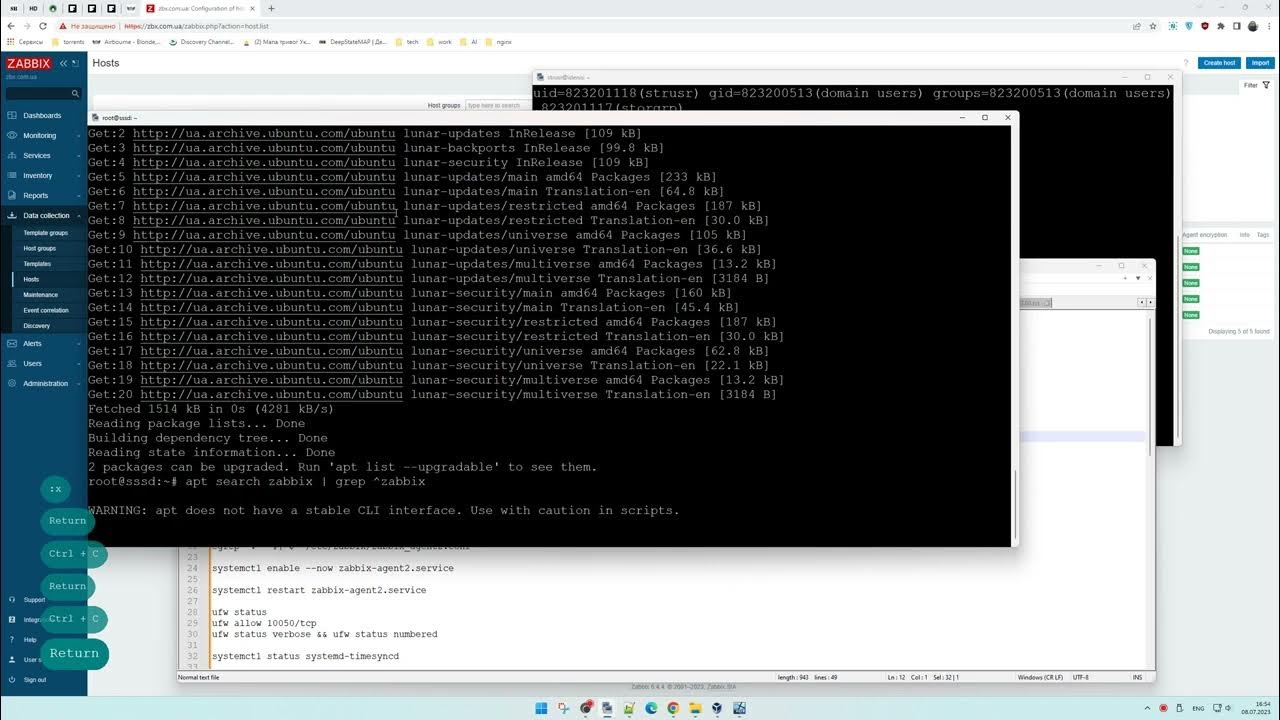Open Maintenance submenu item
This screenshot has height=720, width=1280.
click(41, 295)
